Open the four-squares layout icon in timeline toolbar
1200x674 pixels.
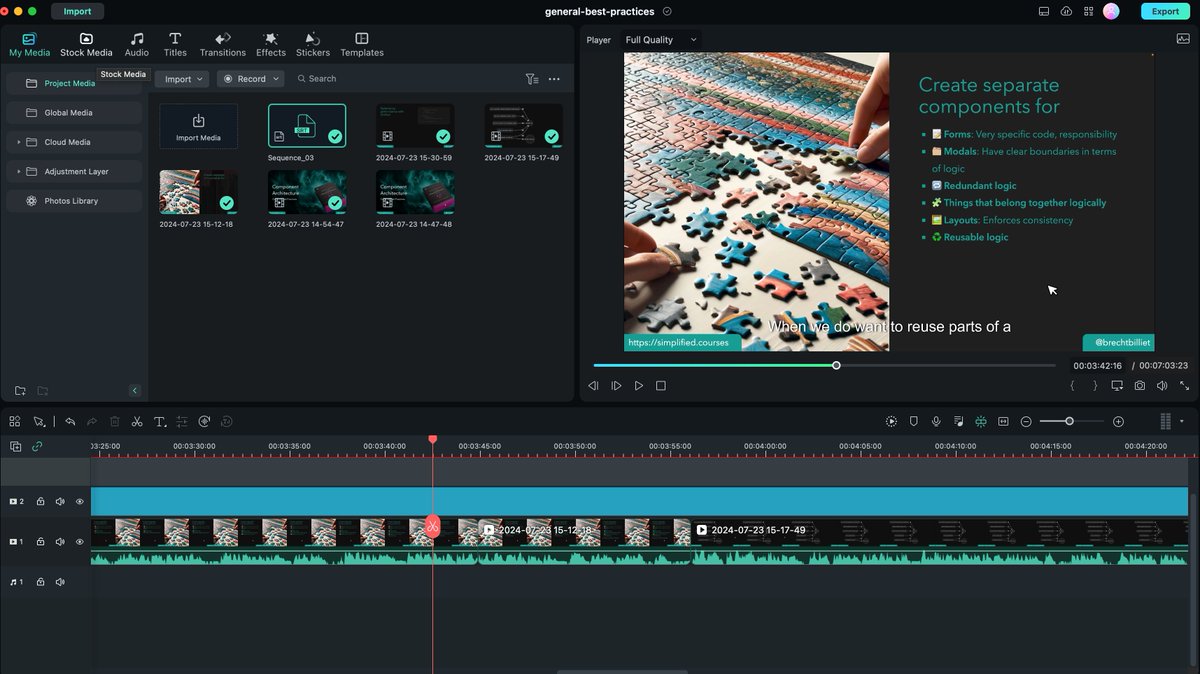click(x=15, y=422)
